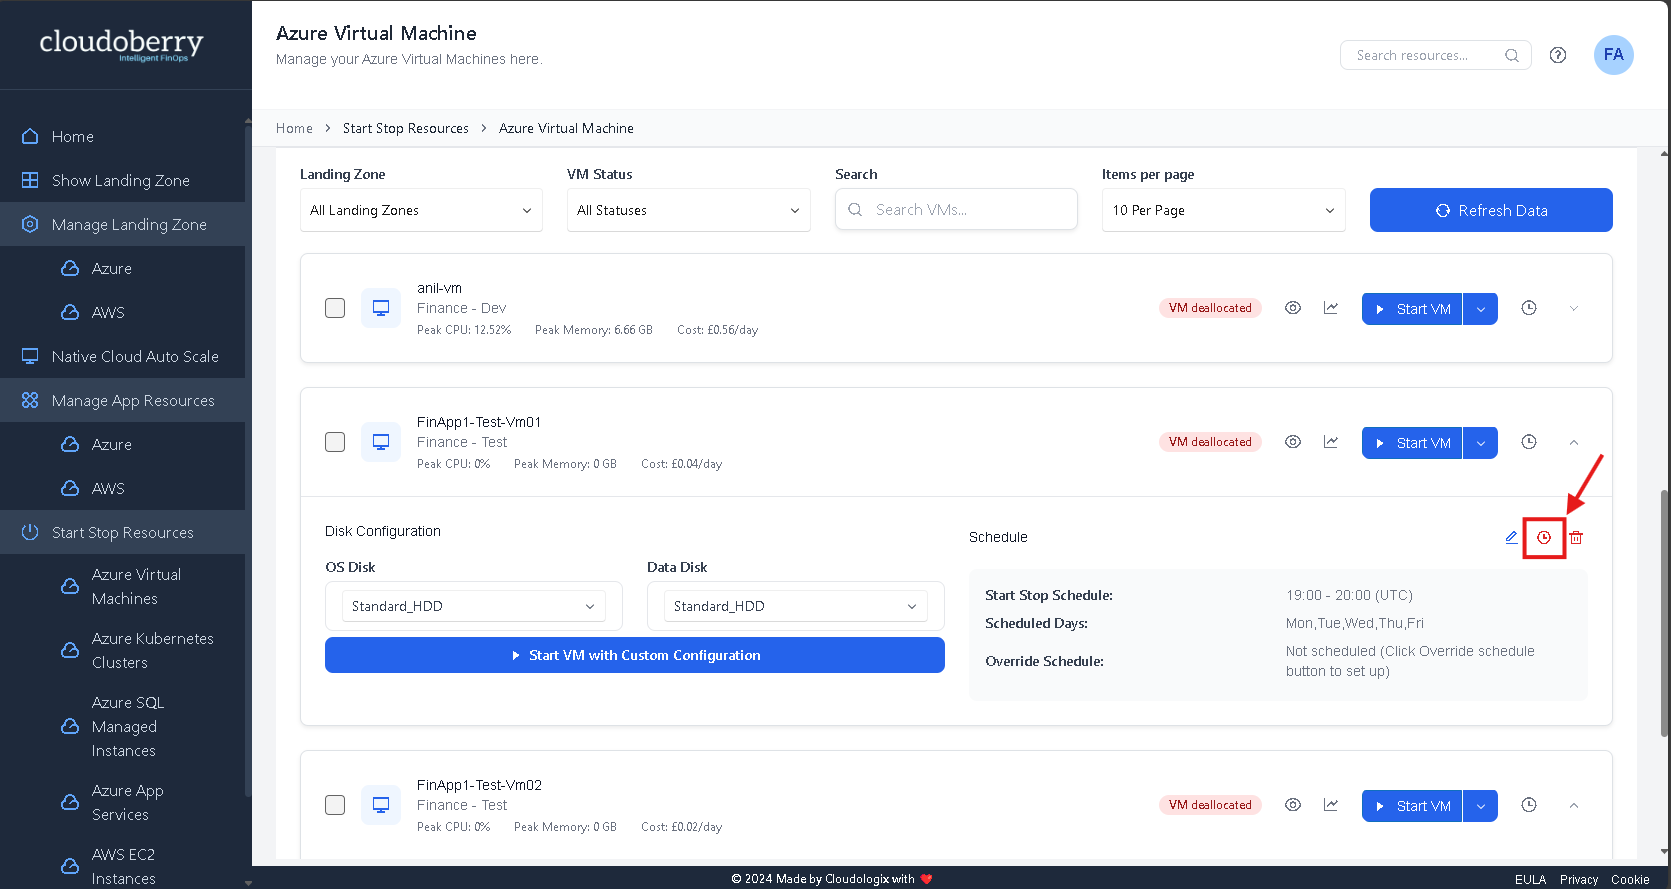Open metrics chart icon for FinApp1-Test-Vm02
The height and width of the screenshot is (889, 1671).
[1331, 805]
